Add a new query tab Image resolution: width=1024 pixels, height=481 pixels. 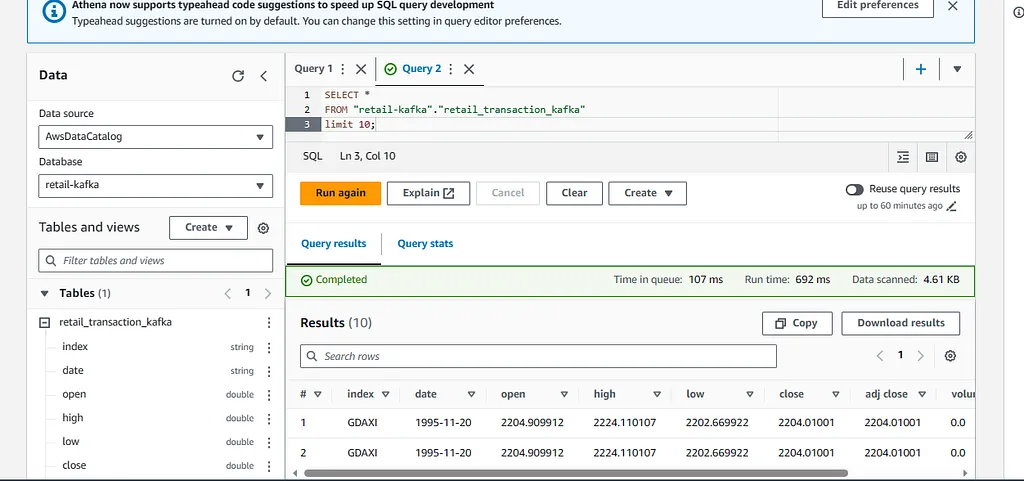click(x=921, y=69)
